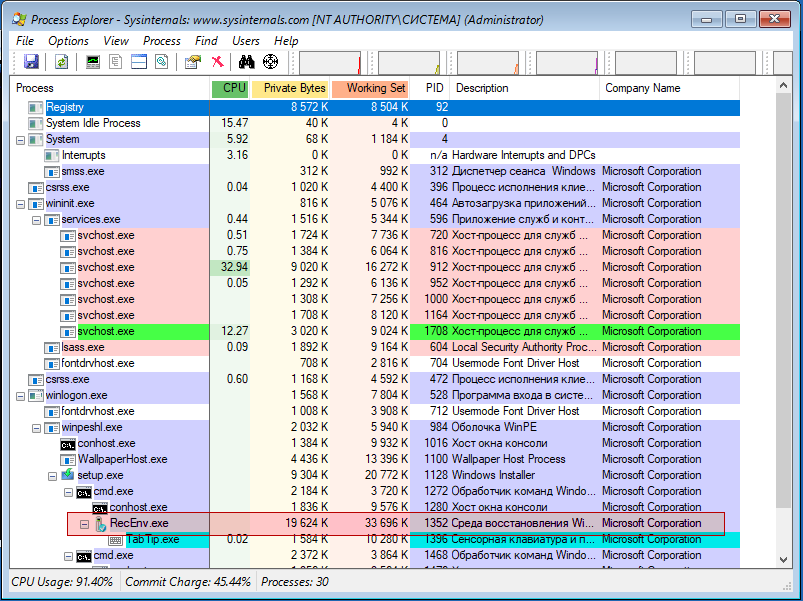
Task: Click 'Processes: 30' in status bar
Action: point(295,582)
